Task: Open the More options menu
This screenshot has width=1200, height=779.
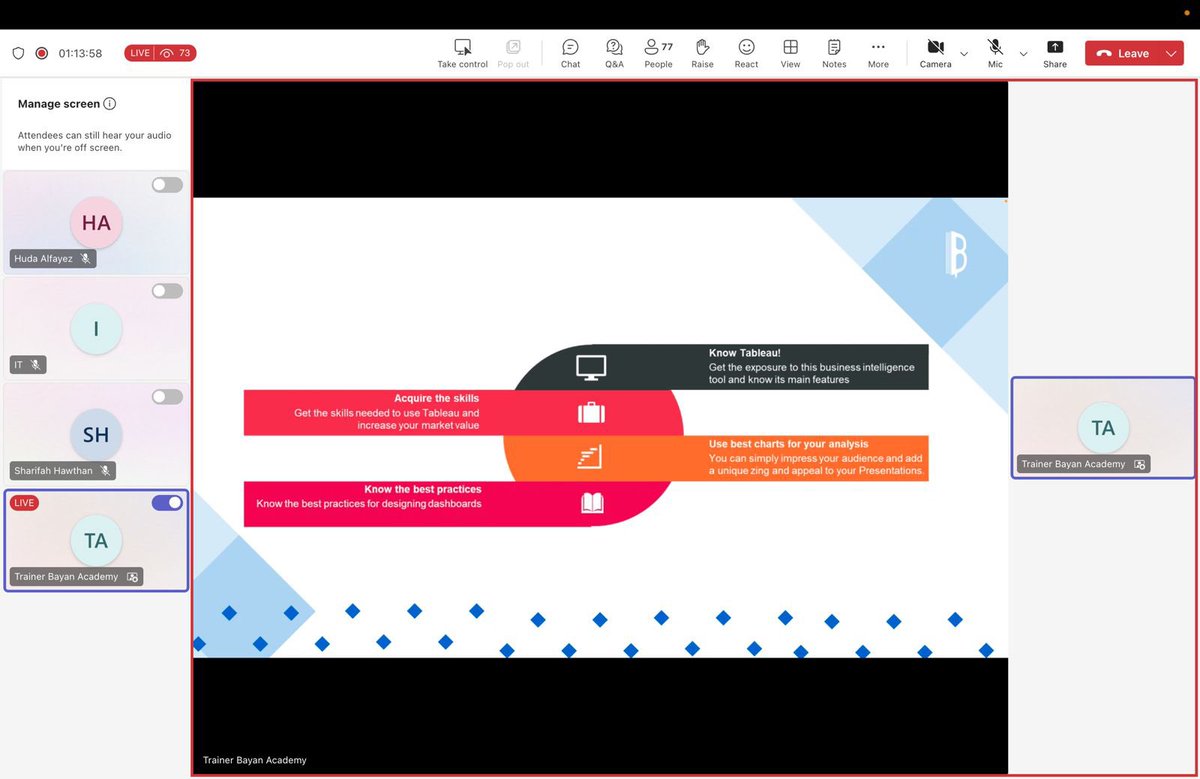Action: click(878, 54)
